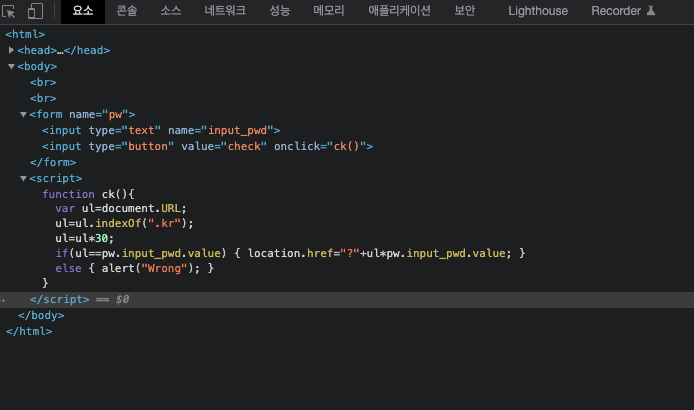The height and width of the screenshot is (410, 694).
Task: Select the closing /script tag line
Action: coord(59,299)
